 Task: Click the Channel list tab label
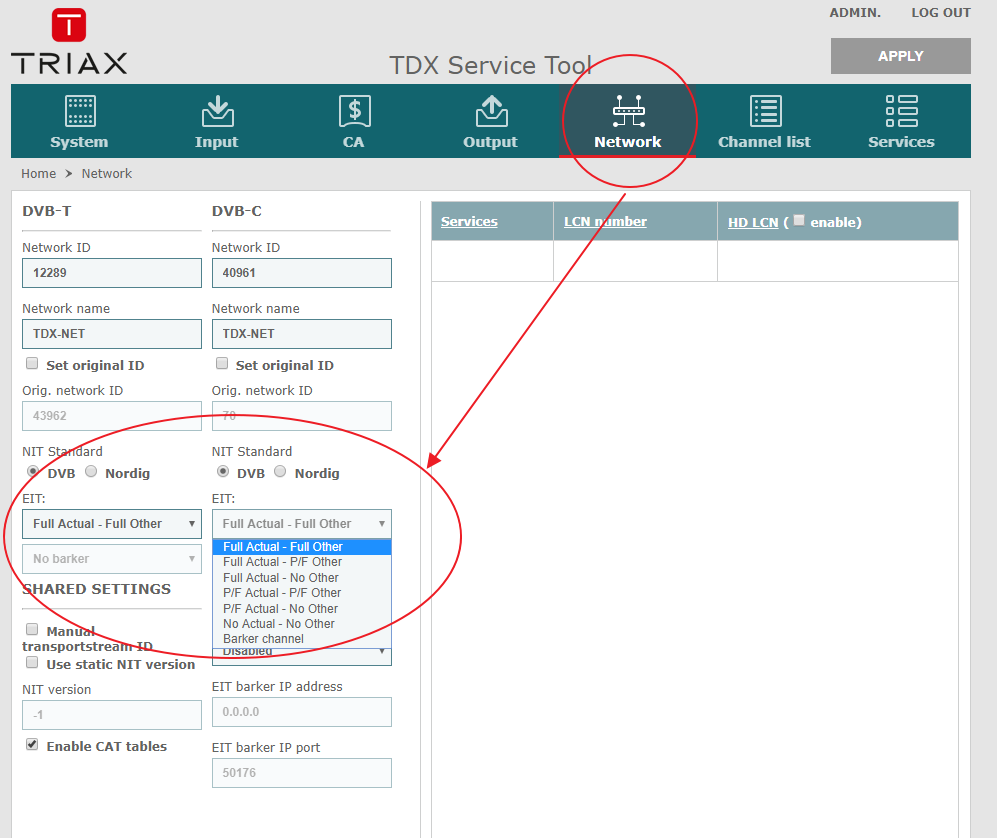764,142
